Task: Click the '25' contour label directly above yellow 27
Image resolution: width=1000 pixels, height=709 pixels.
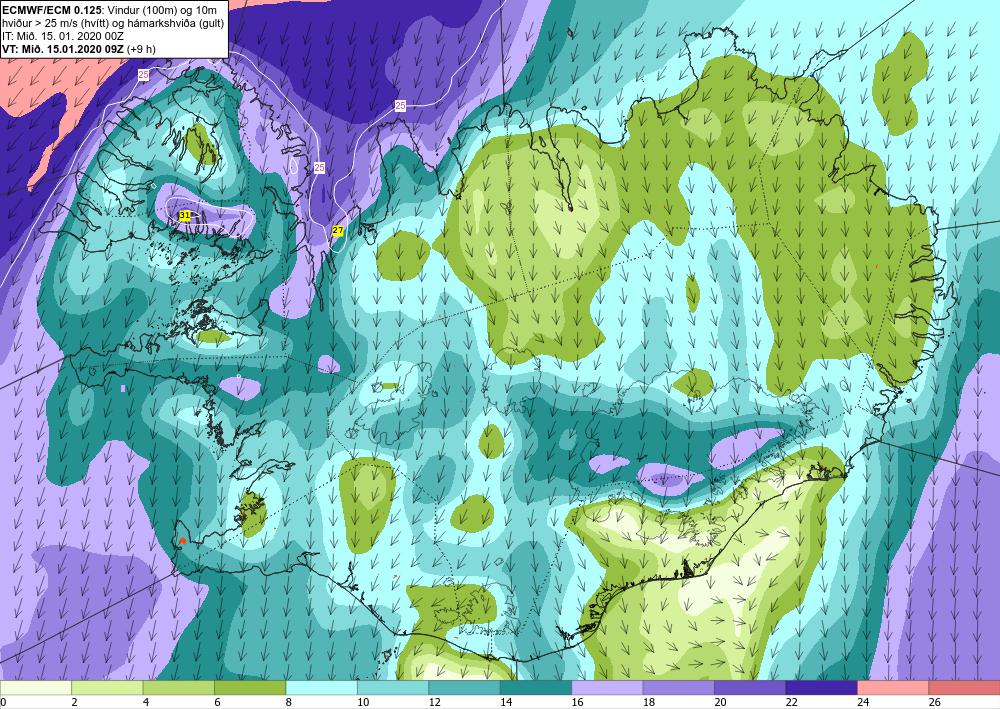Action: tap(320, 167)
